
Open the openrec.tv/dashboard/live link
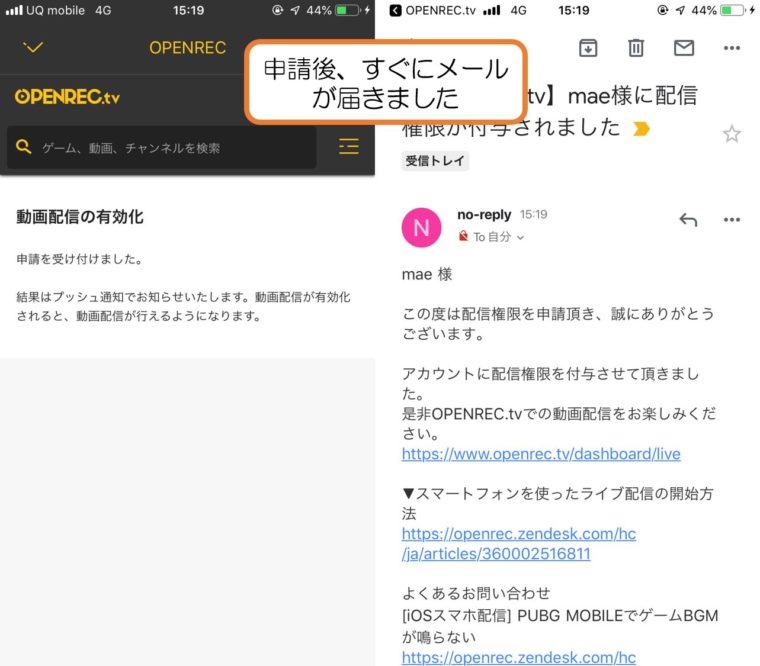541,454
